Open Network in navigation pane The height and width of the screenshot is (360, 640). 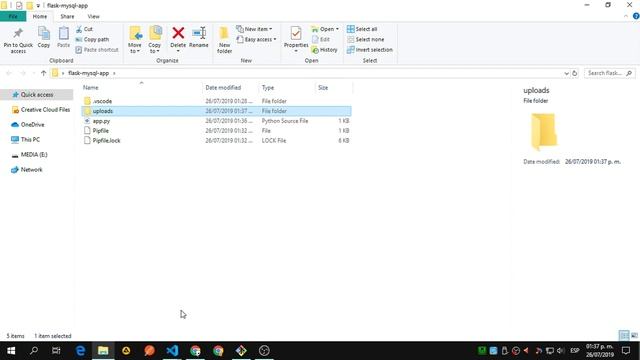(27, 169)
